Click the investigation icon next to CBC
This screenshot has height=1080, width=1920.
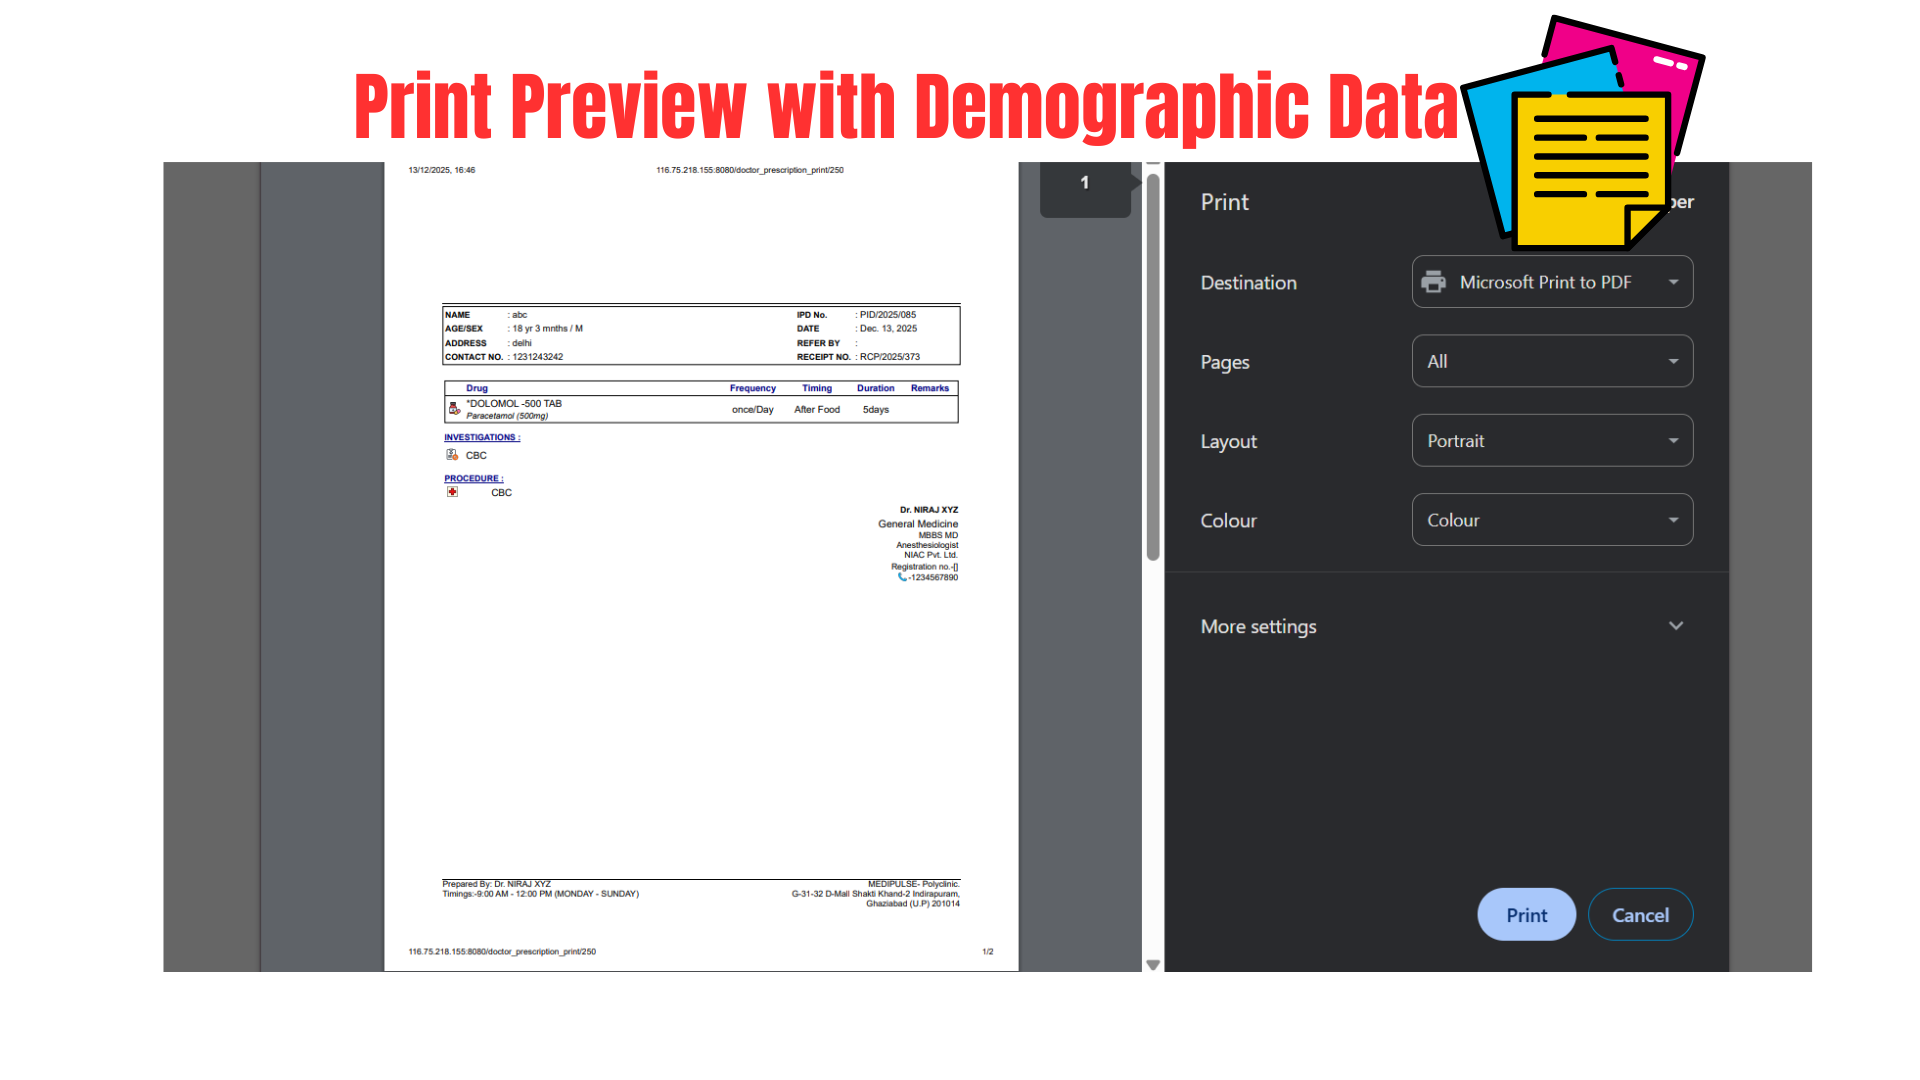click(x=452, y=455)
